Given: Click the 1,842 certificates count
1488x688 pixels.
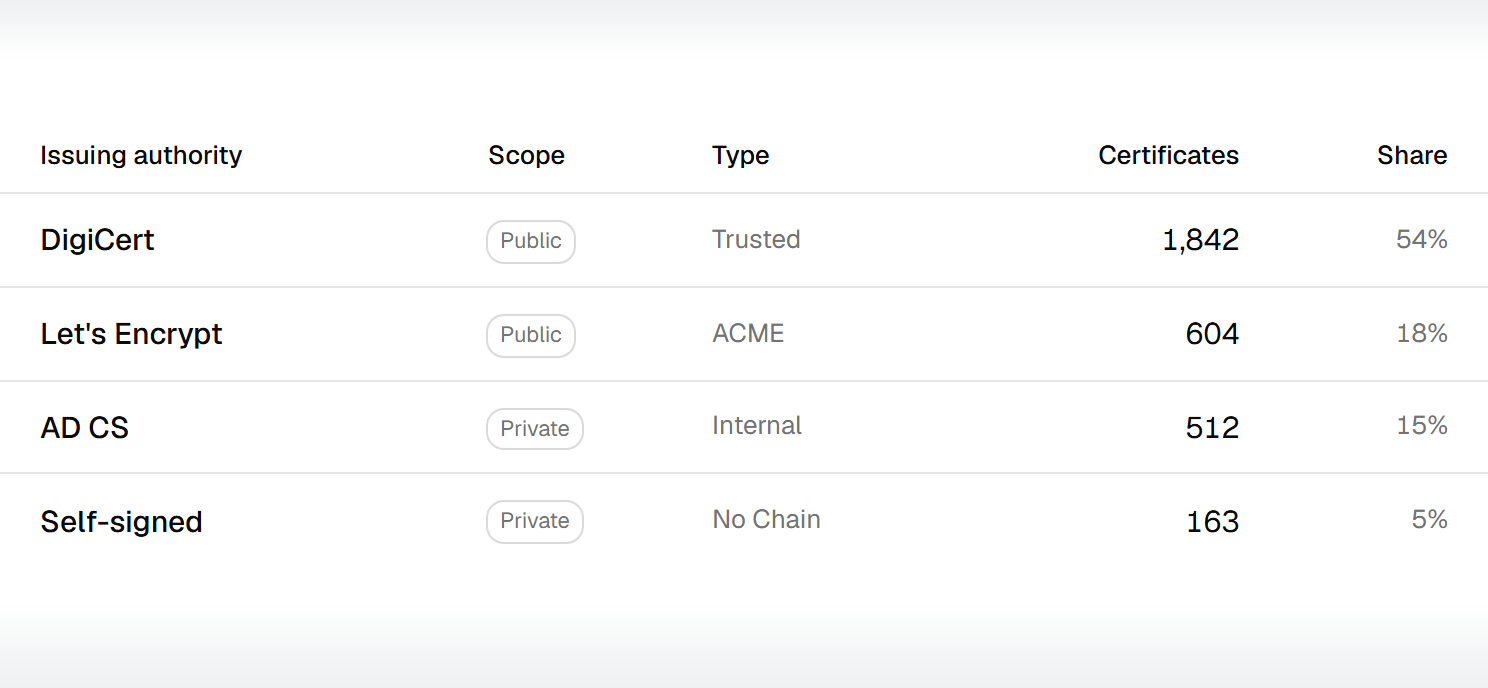Looking at the screenshot, I should 1200,240.
